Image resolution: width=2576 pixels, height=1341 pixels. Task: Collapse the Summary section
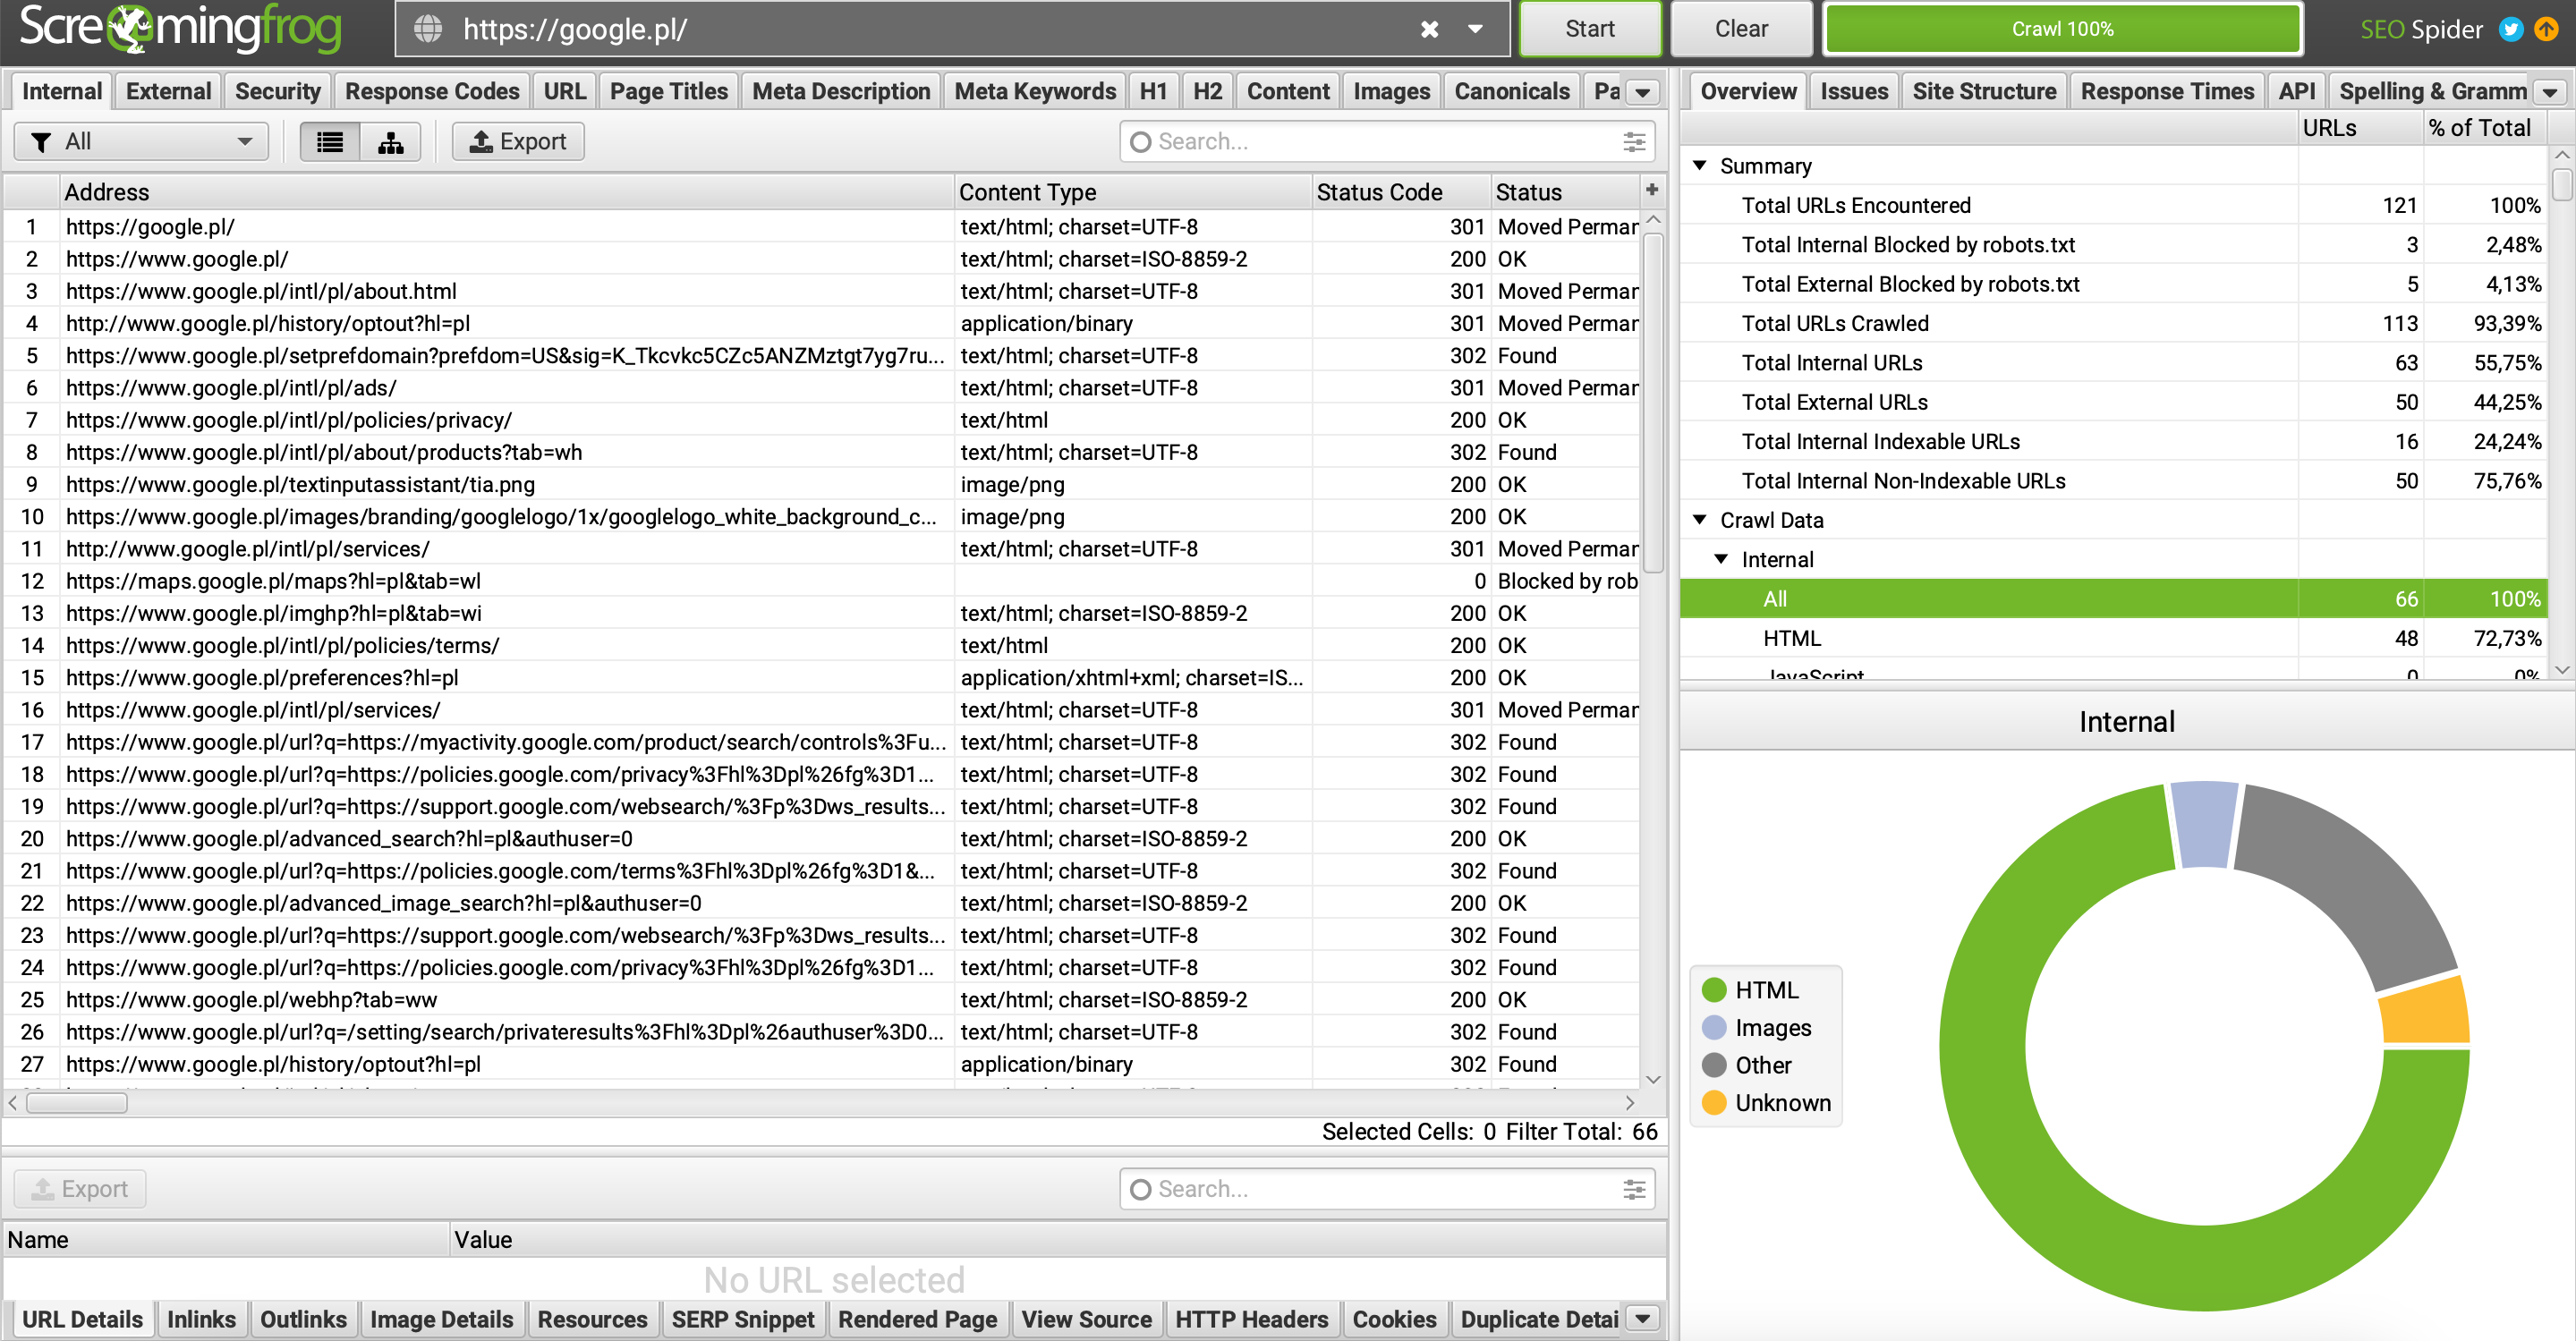coord(1699,165)
